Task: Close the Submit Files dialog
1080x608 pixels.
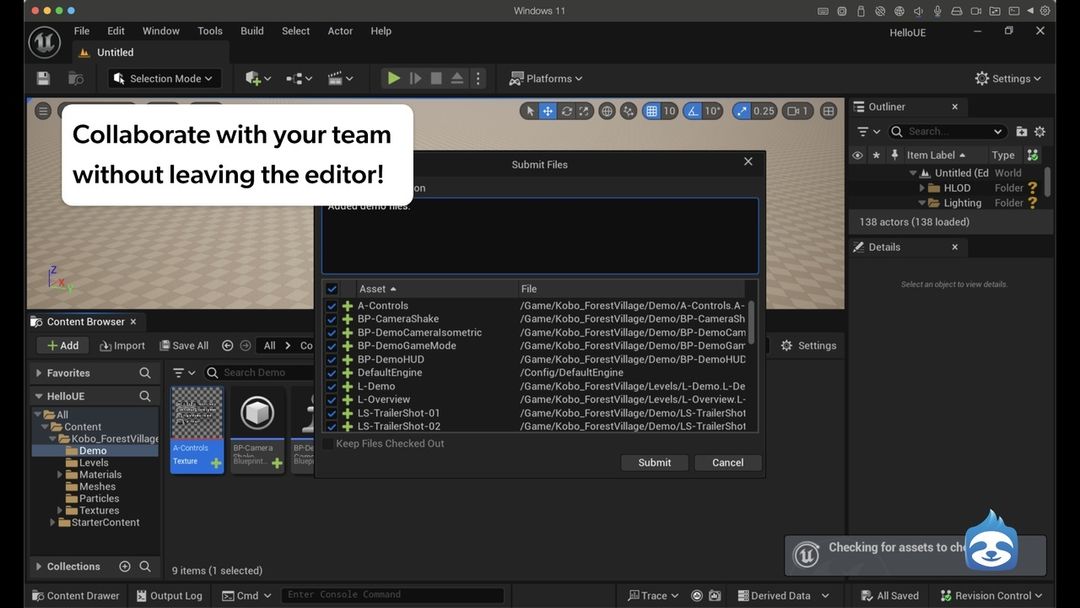Action: tap(748, 162)
